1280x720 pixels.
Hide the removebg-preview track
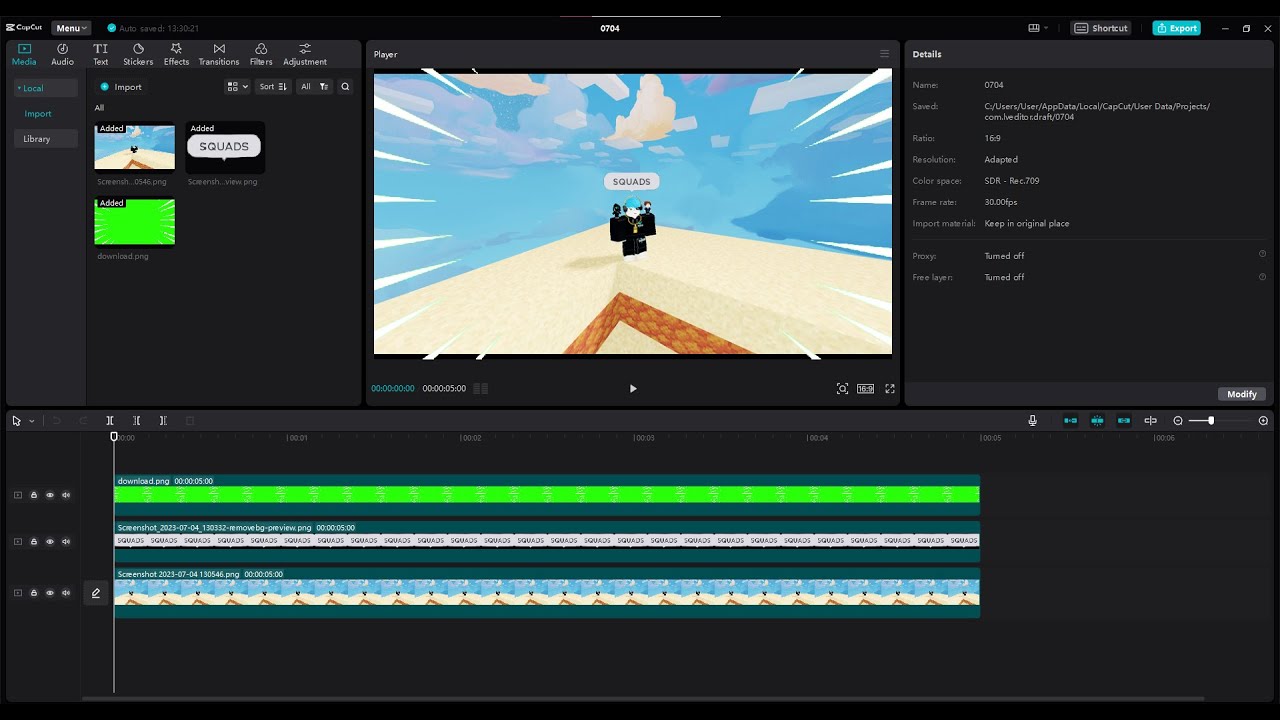[x=50, y=542]
